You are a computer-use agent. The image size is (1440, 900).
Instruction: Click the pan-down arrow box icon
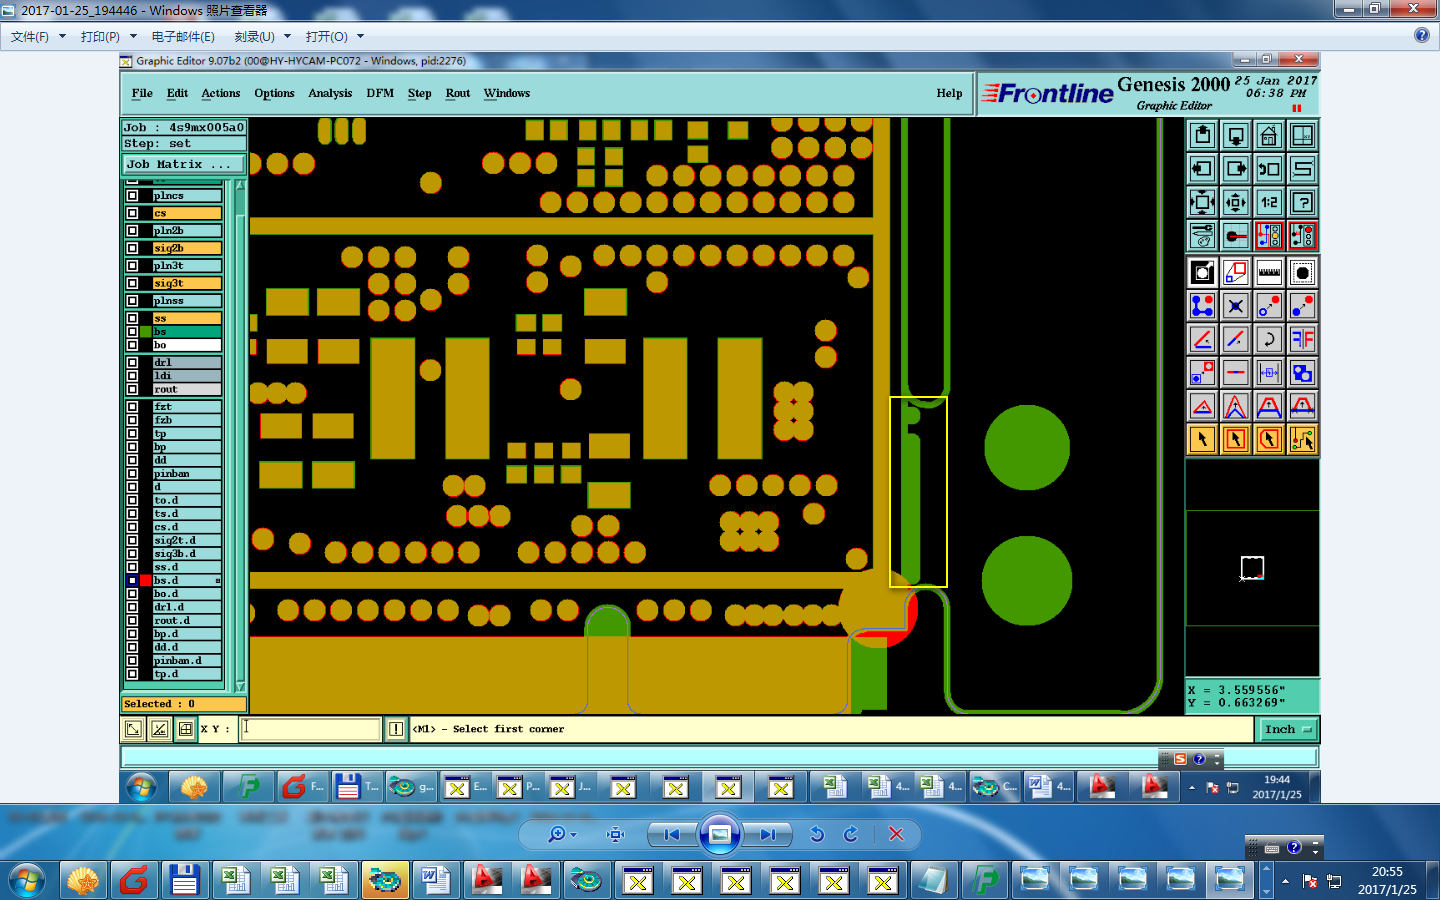click(1236, 135)
